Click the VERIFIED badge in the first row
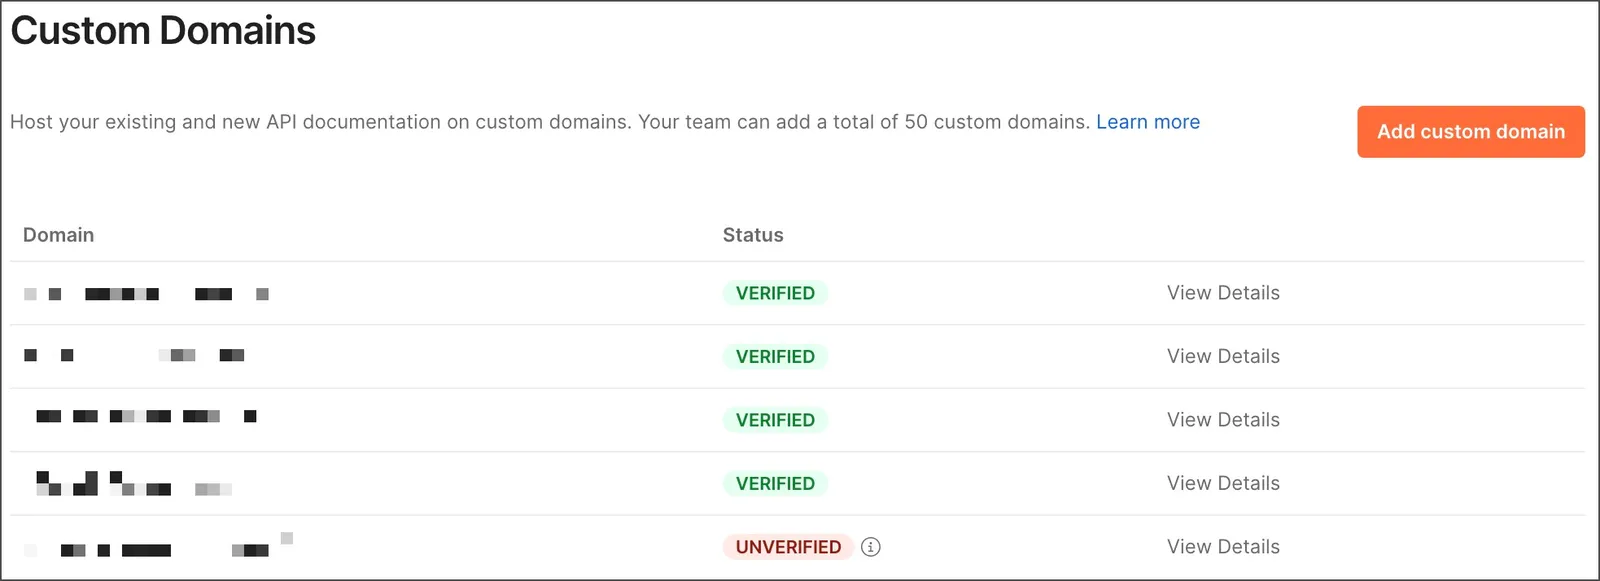 coord(775,293)
